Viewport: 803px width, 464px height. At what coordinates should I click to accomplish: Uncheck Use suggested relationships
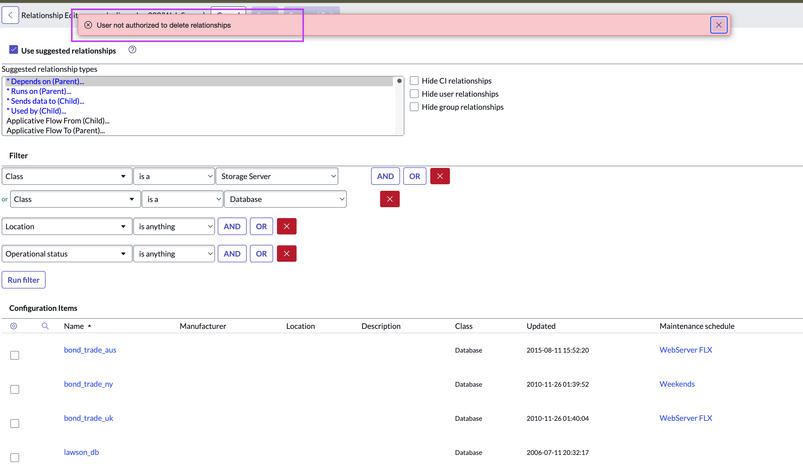tap(14, 50)
